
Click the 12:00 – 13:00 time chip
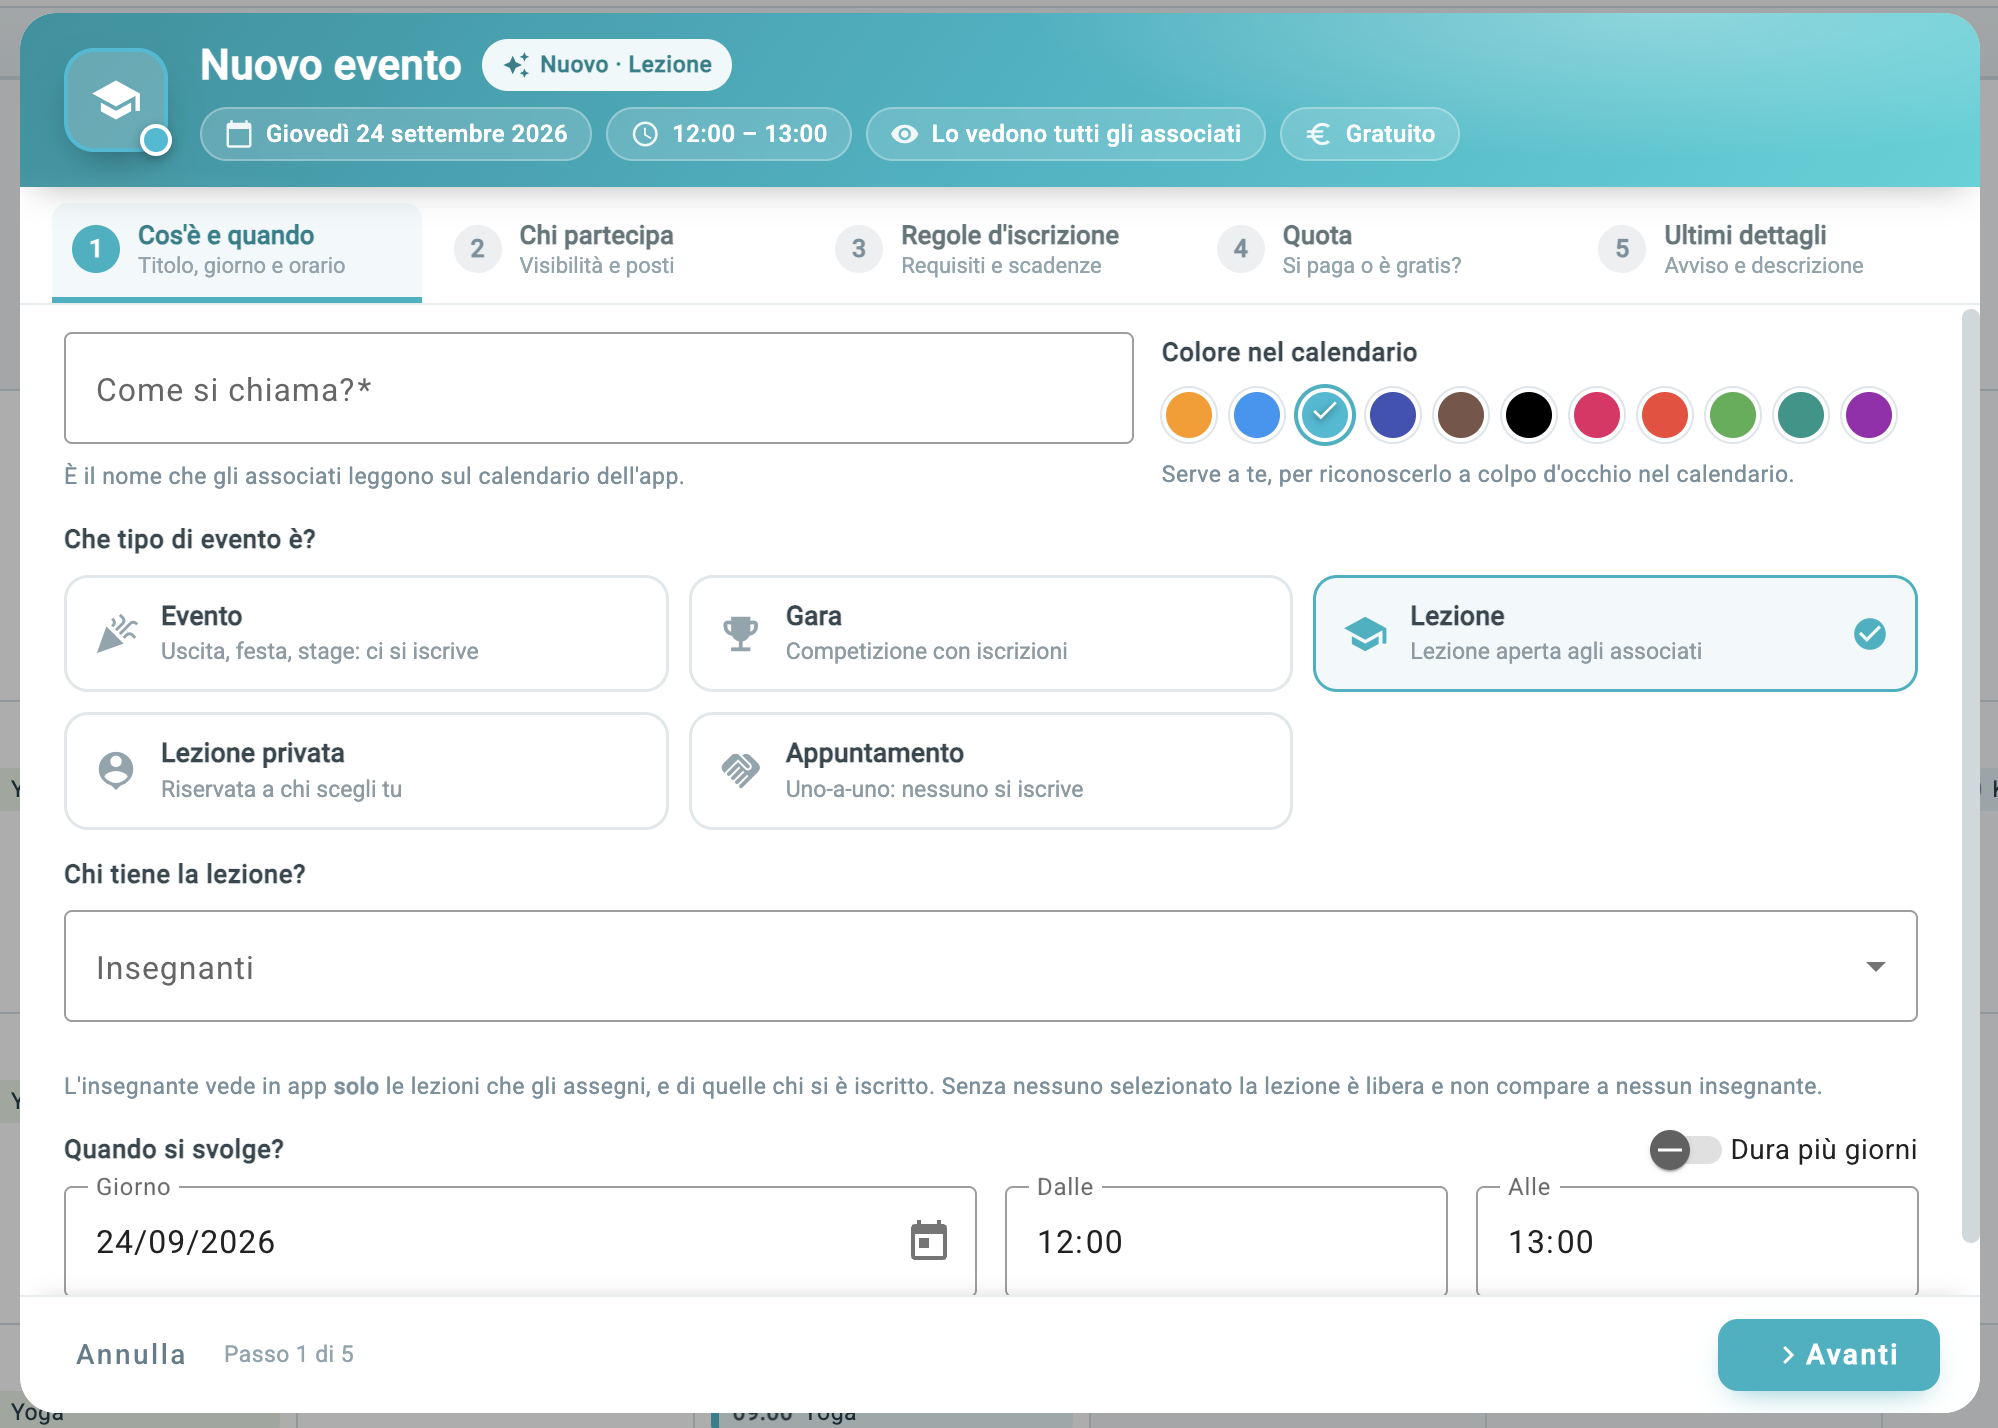729,134
